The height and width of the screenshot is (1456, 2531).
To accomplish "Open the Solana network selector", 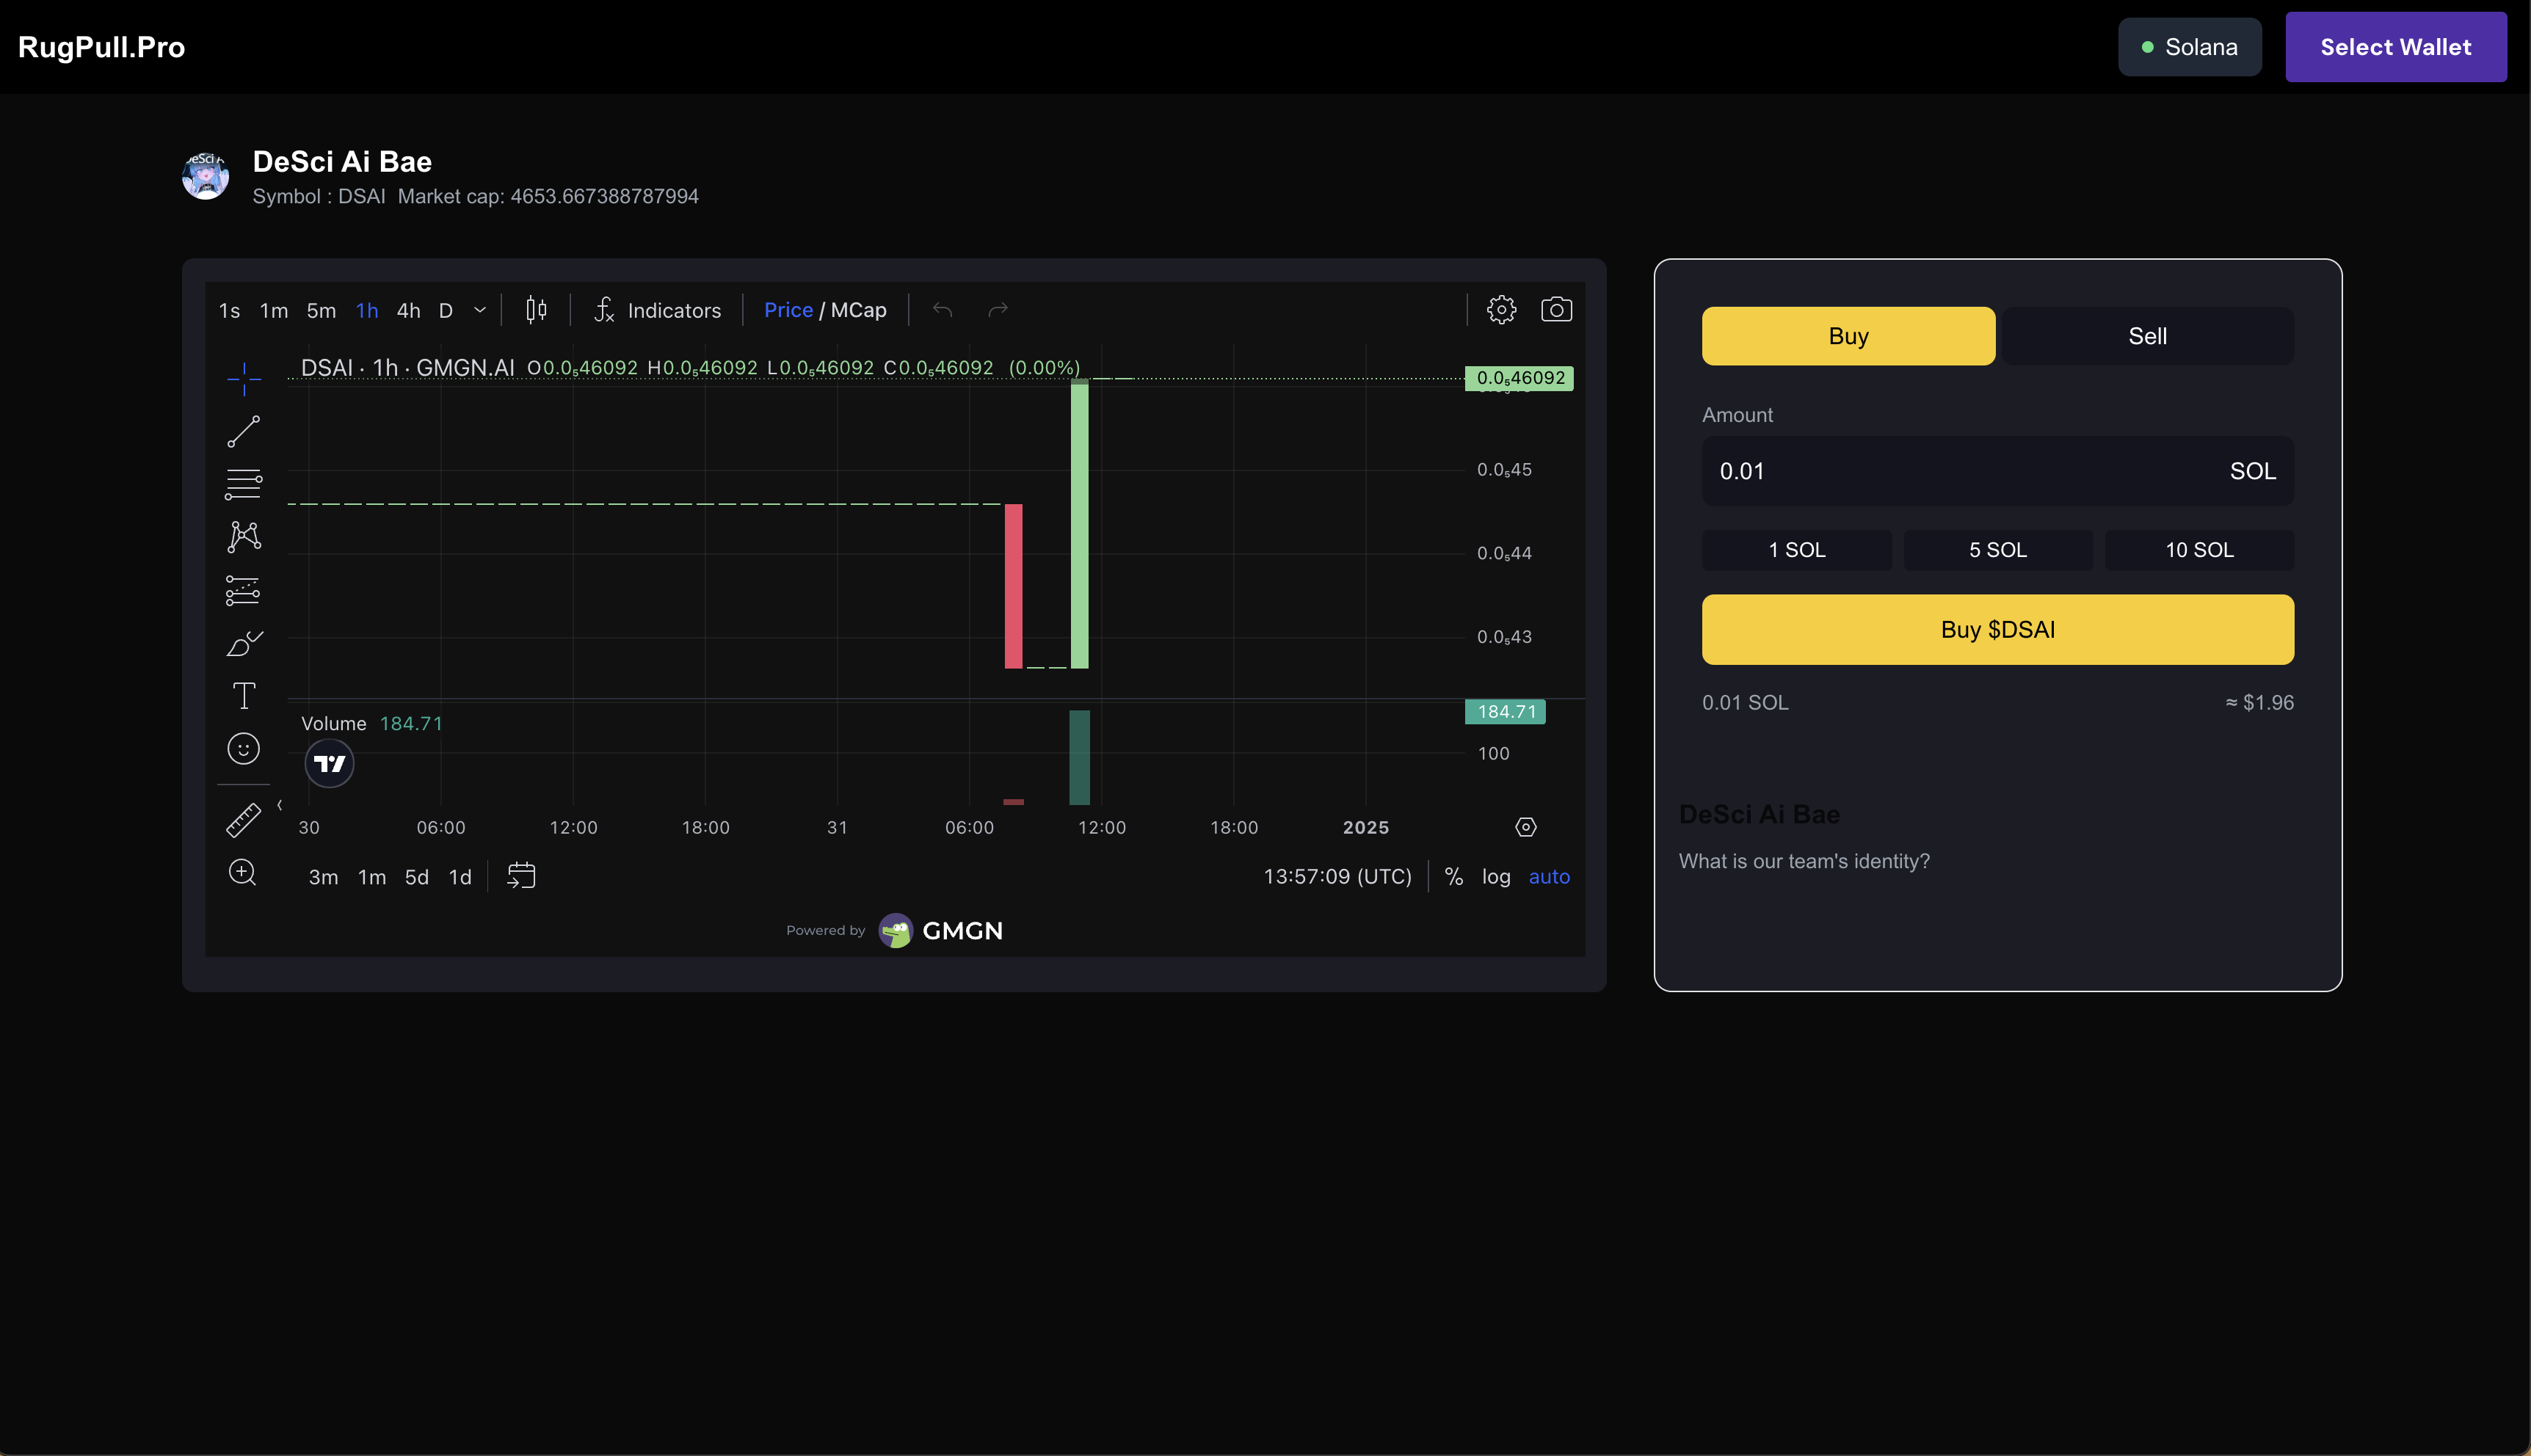I will [x=2189, y=47].
